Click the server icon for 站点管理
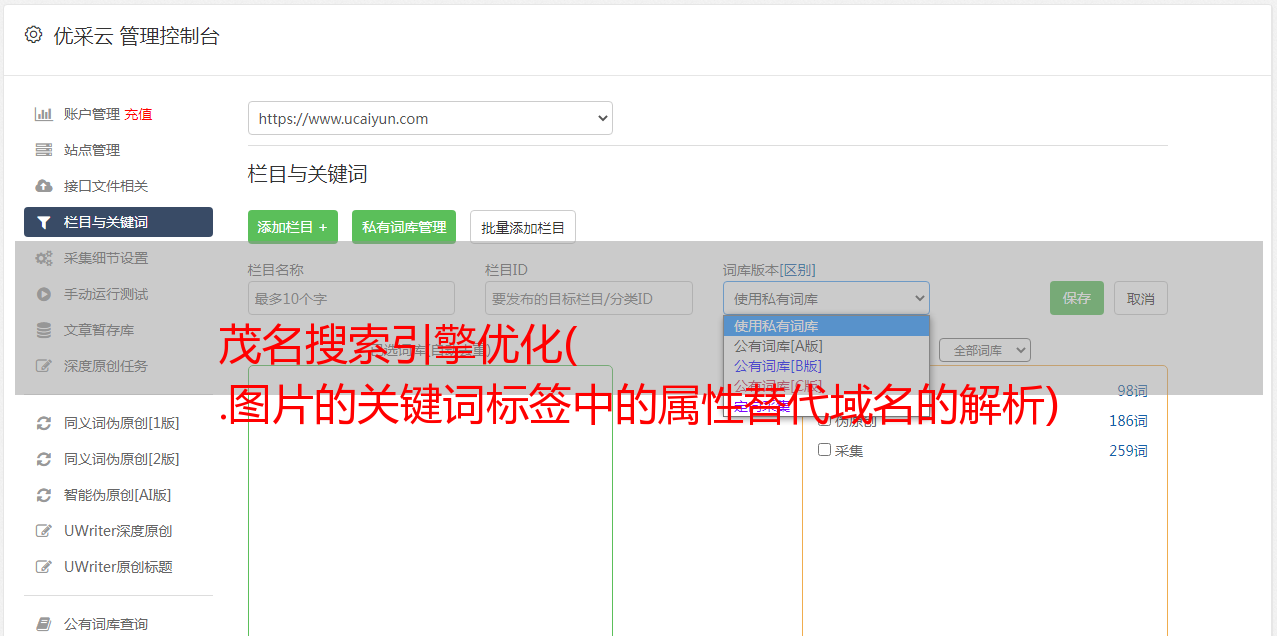Image resolution: width=1277 pixels, height=636 pixels. pos(44,150)
